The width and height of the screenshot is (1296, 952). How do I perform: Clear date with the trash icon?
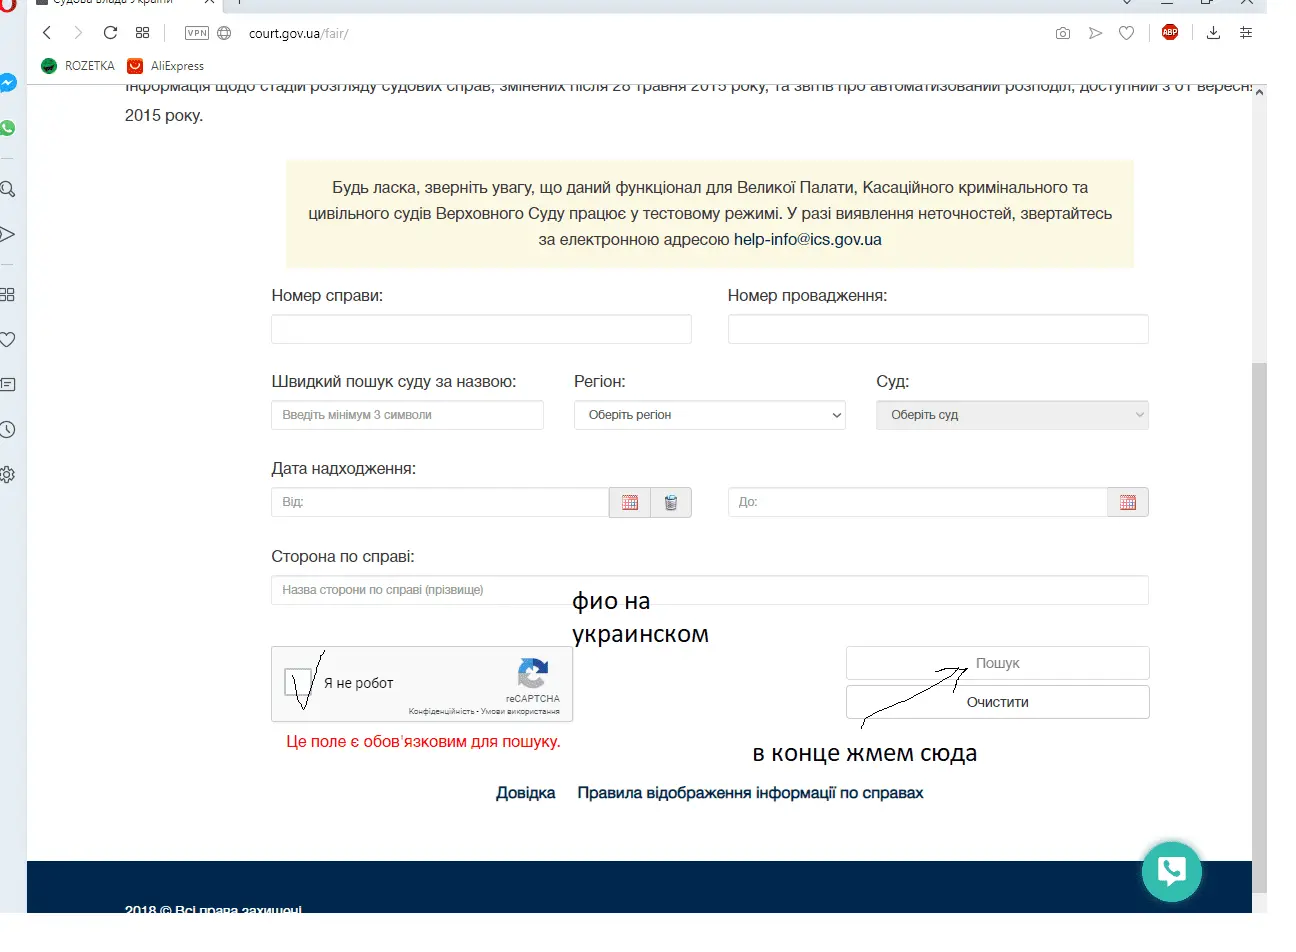[x=671, y=502]
